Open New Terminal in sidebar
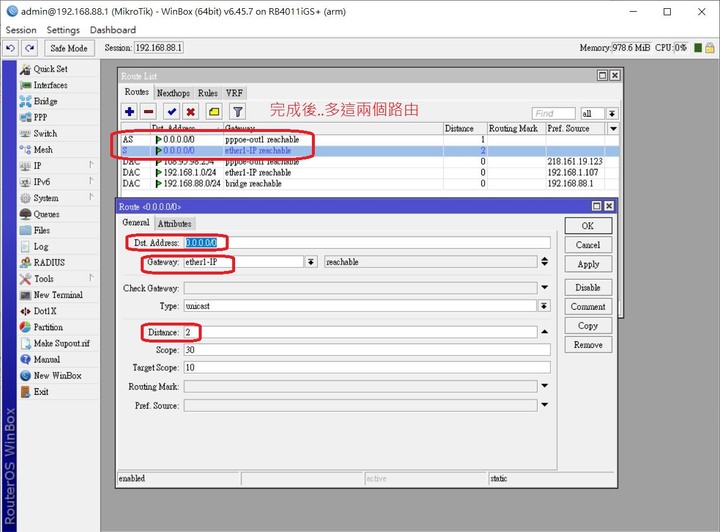This screenshot has width=720, height=532. click(58, 295)
